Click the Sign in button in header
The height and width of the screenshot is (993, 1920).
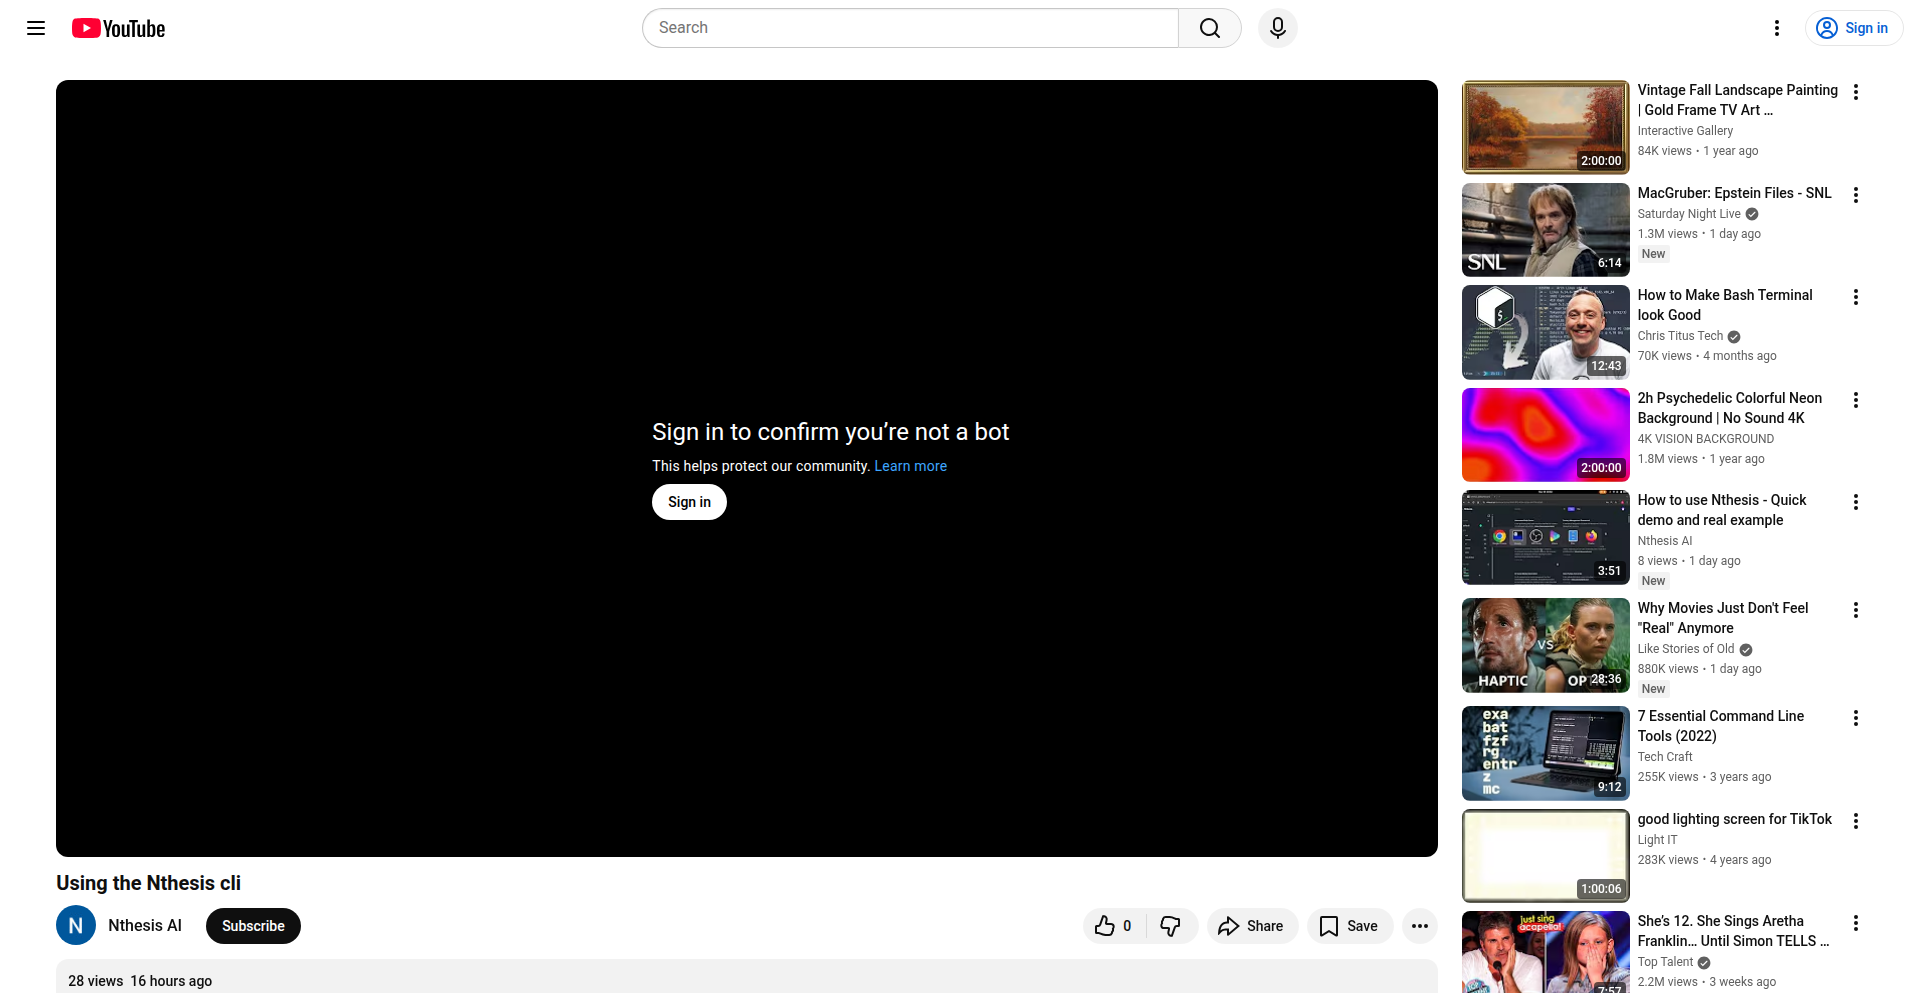(x=1854, y=28)
